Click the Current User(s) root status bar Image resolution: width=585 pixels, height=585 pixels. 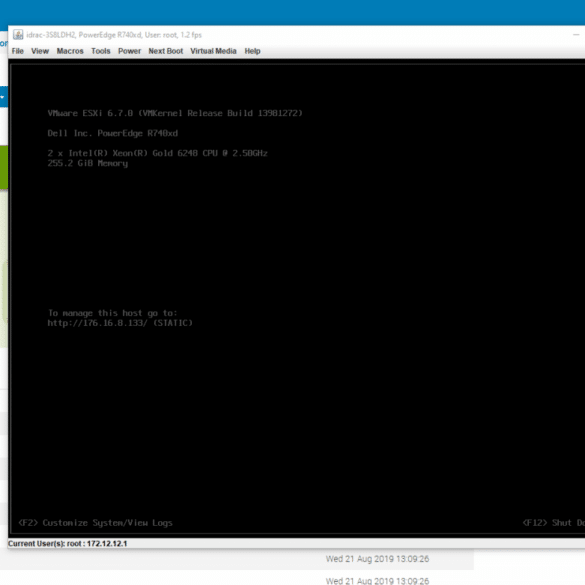(68, 544)
